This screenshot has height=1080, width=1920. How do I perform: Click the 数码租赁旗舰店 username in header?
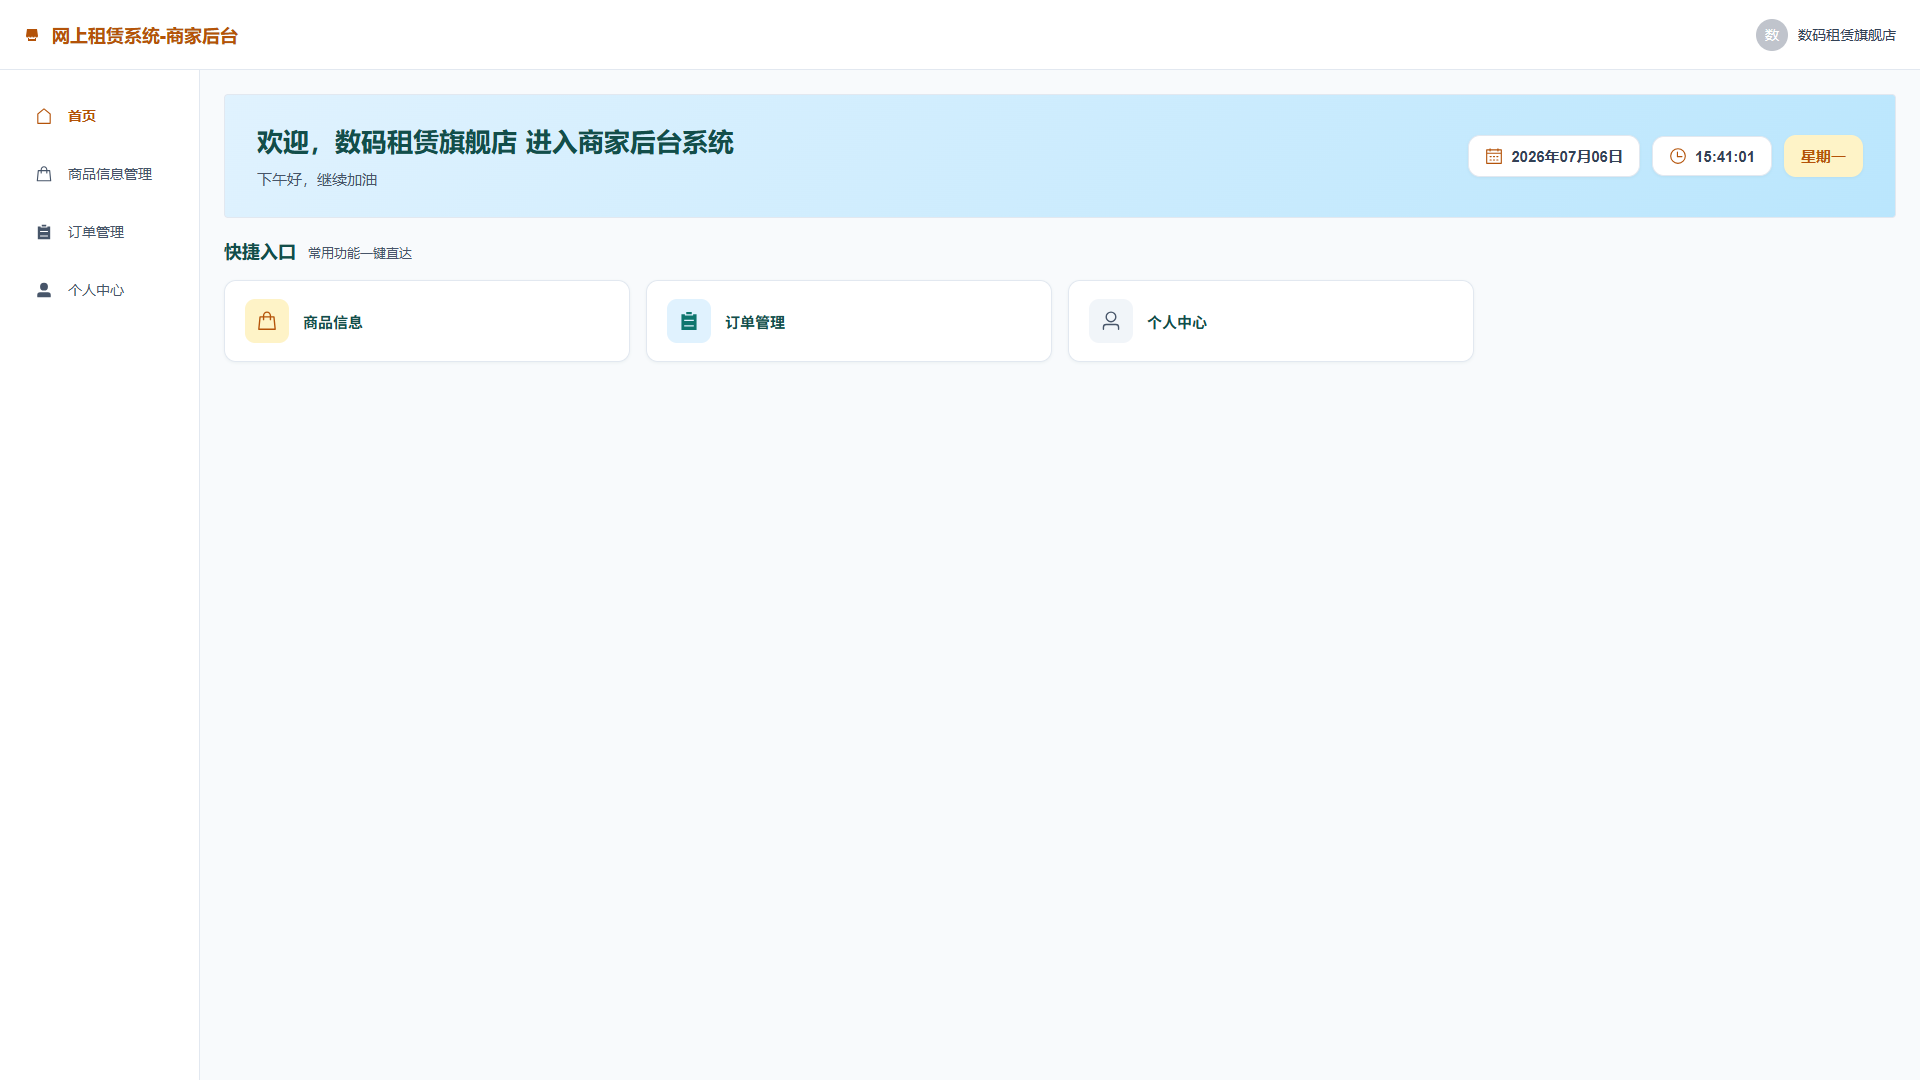coord(1847,35)
